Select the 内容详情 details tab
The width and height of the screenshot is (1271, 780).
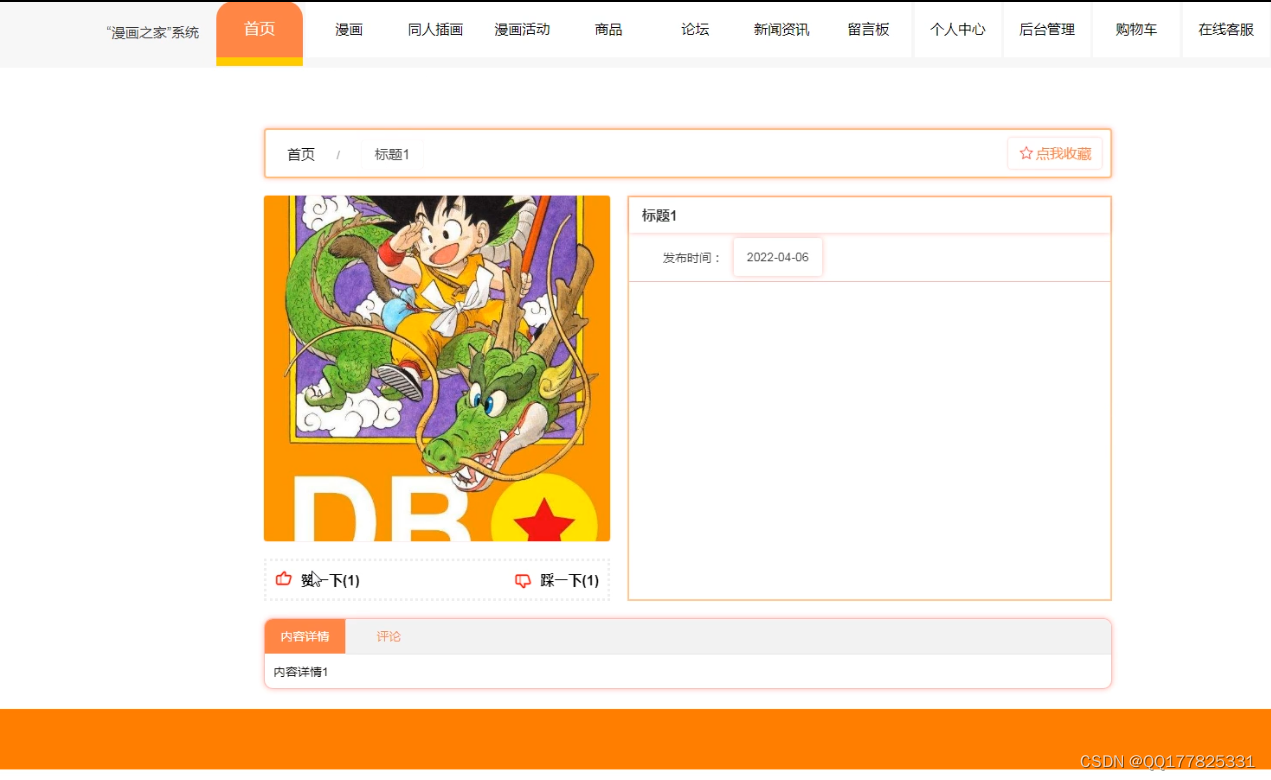coord(303,636)
